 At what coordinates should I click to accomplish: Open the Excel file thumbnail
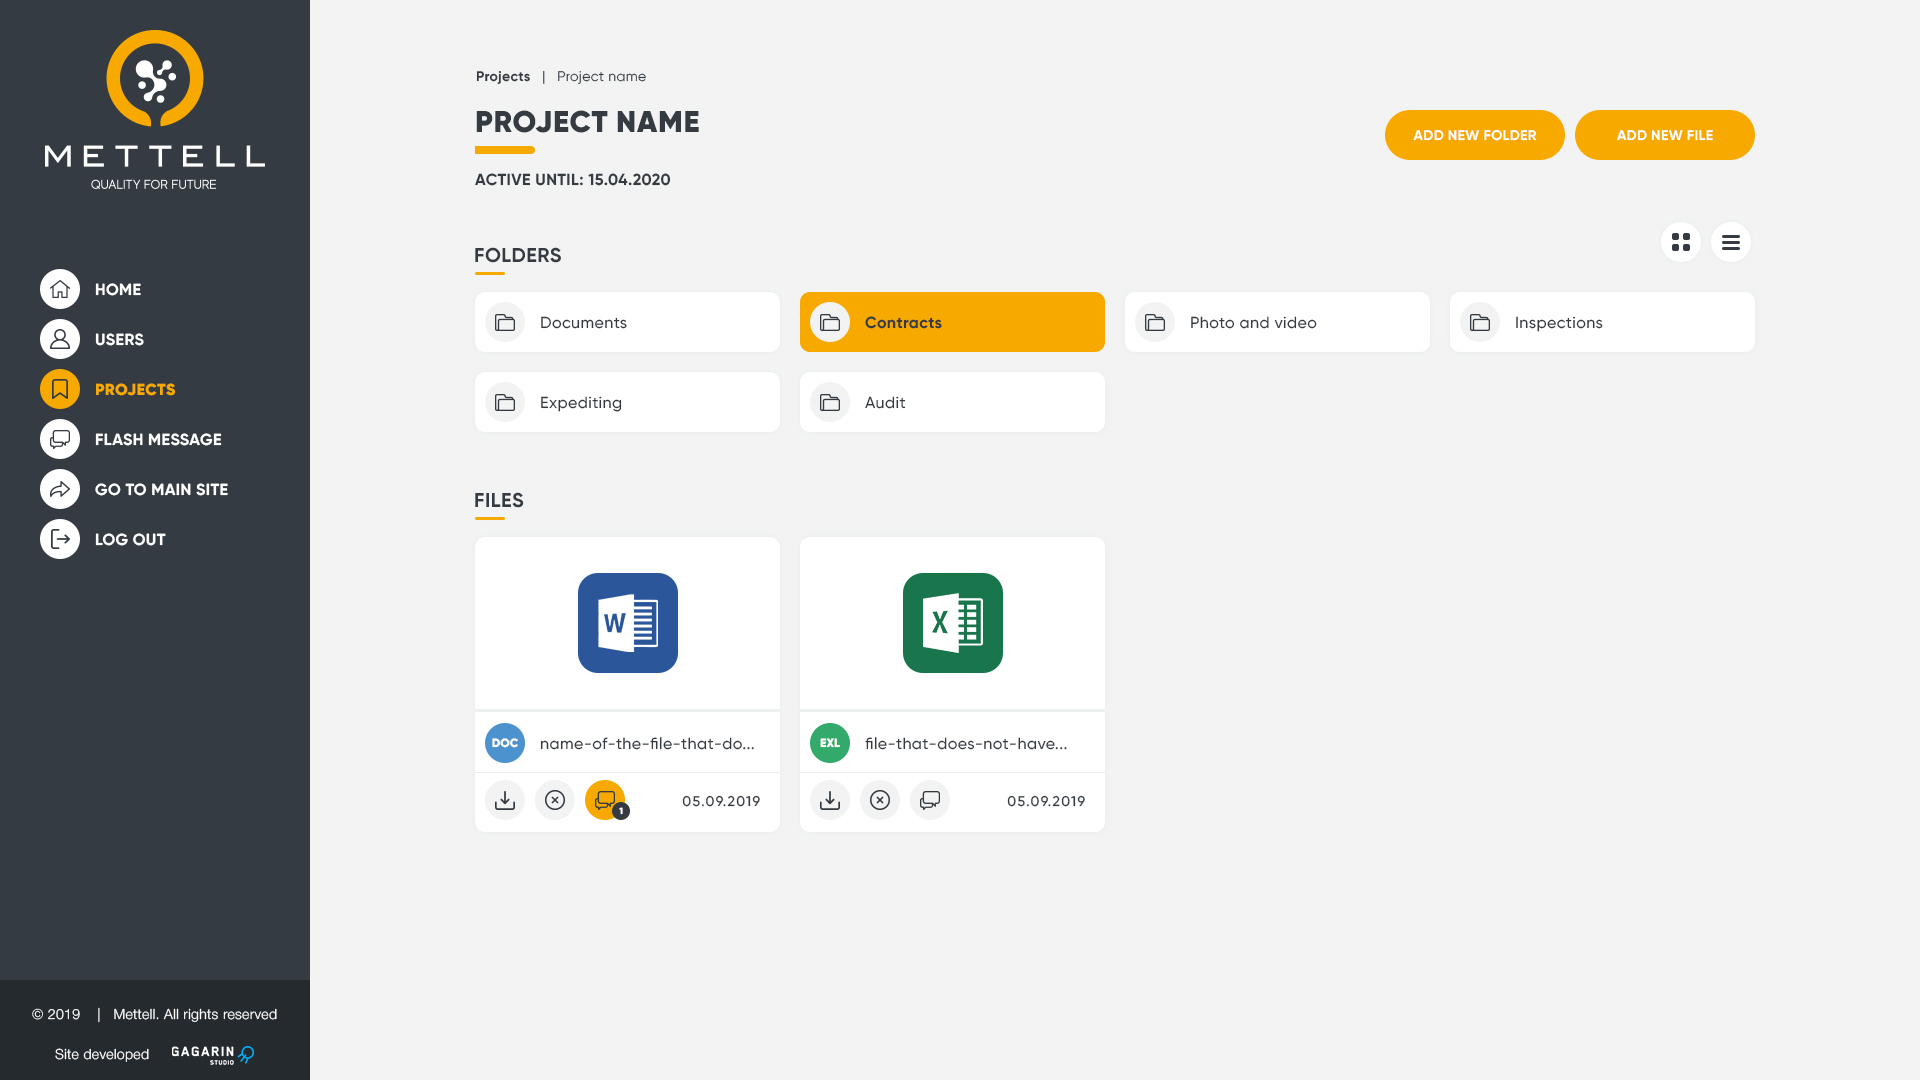952,623
